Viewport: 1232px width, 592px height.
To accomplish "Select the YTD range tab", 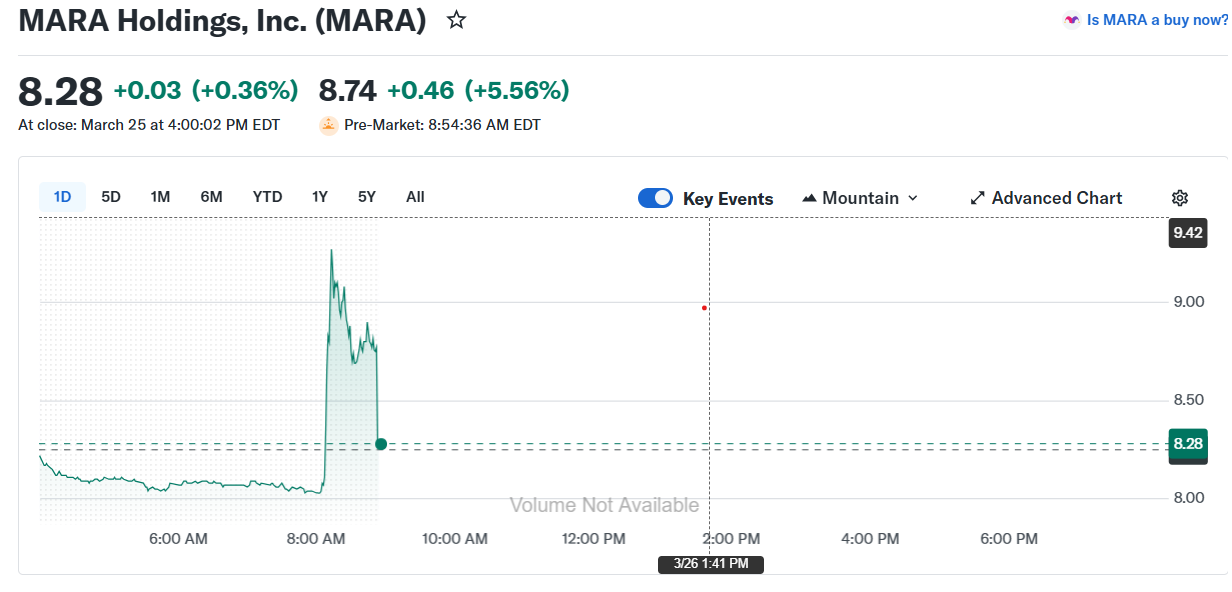I will tap(267, 196).
